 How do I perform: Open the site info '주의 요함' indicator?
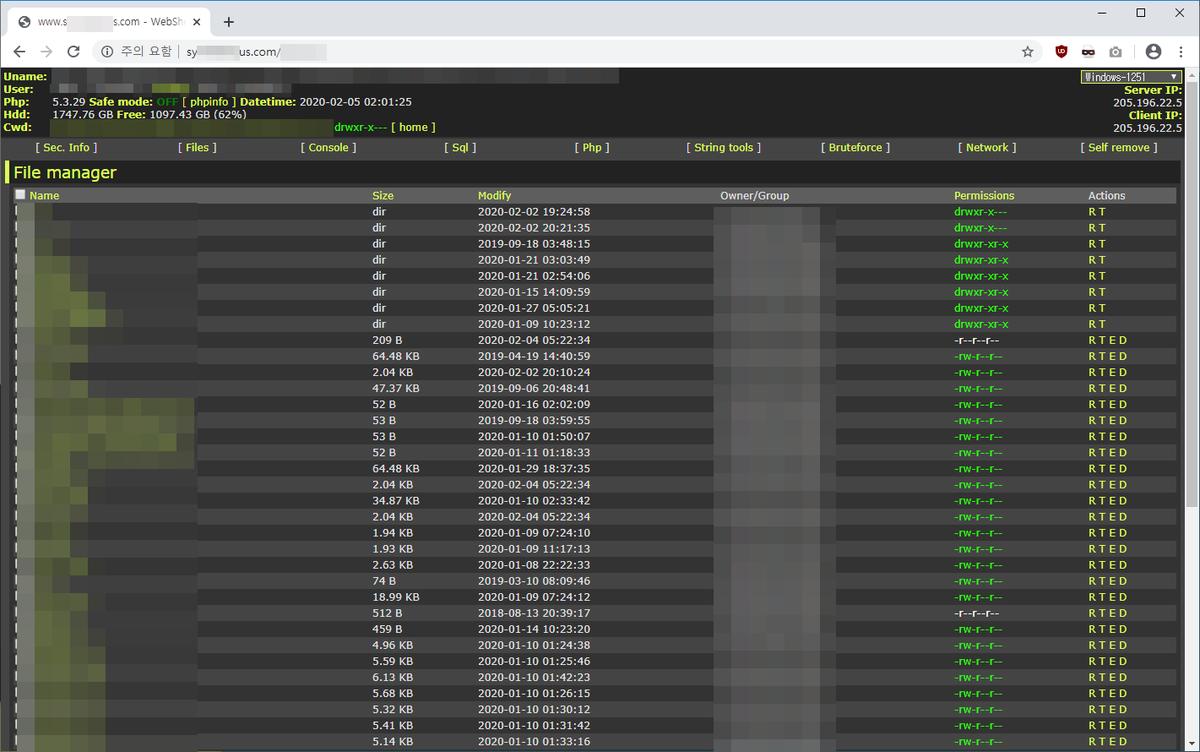coord(136,52)
